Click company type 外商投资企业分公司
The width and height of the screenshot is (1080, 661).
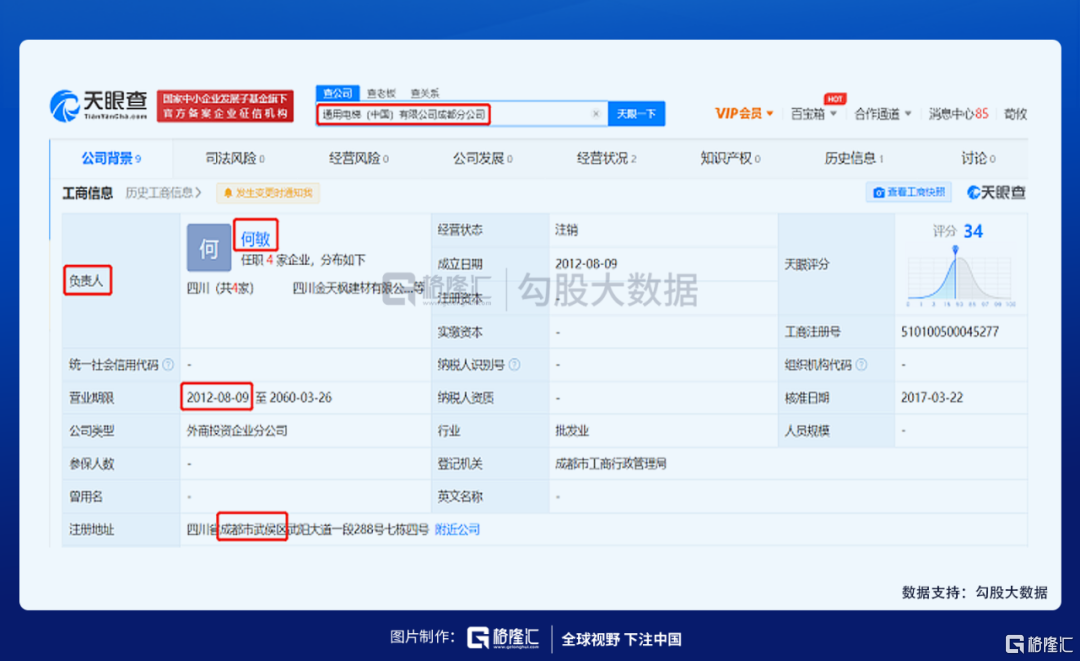pyautogui.click(x=237, y=431)
